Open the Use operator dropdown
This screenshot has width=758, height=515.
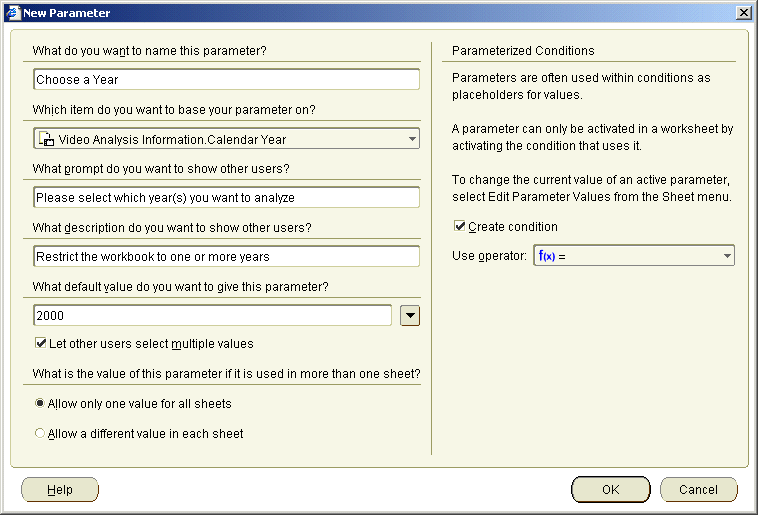pos(634,255)
